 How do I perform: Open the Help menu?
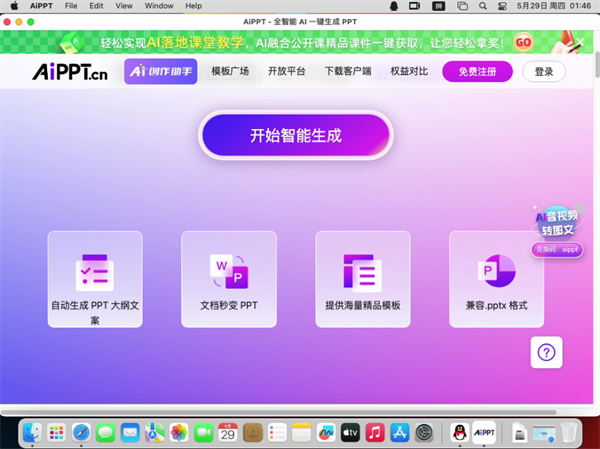click(193, 6)
